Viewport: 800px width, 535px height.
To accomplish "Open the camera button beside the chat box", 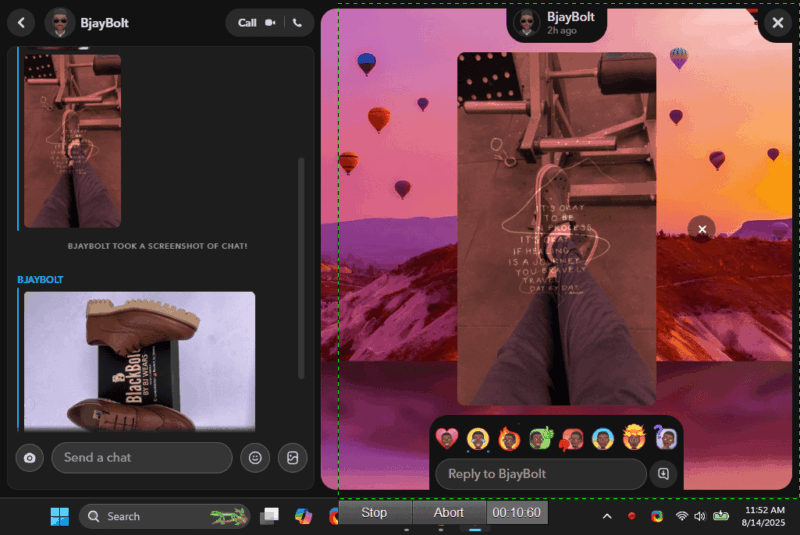I will pos(30,457).
